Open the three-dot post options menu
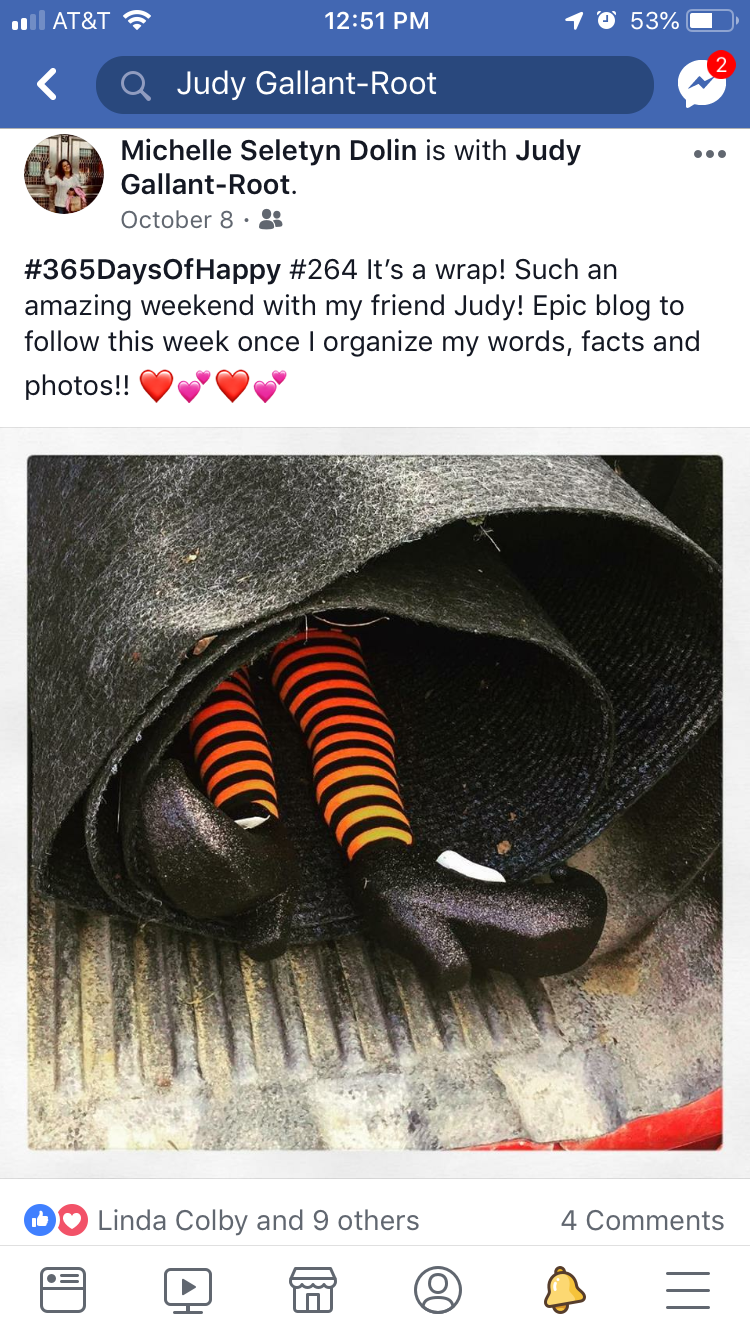 coord(709,154)
